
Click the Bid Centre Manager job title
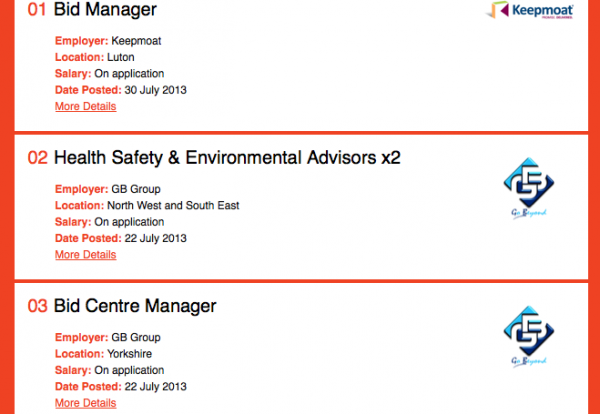135,306
